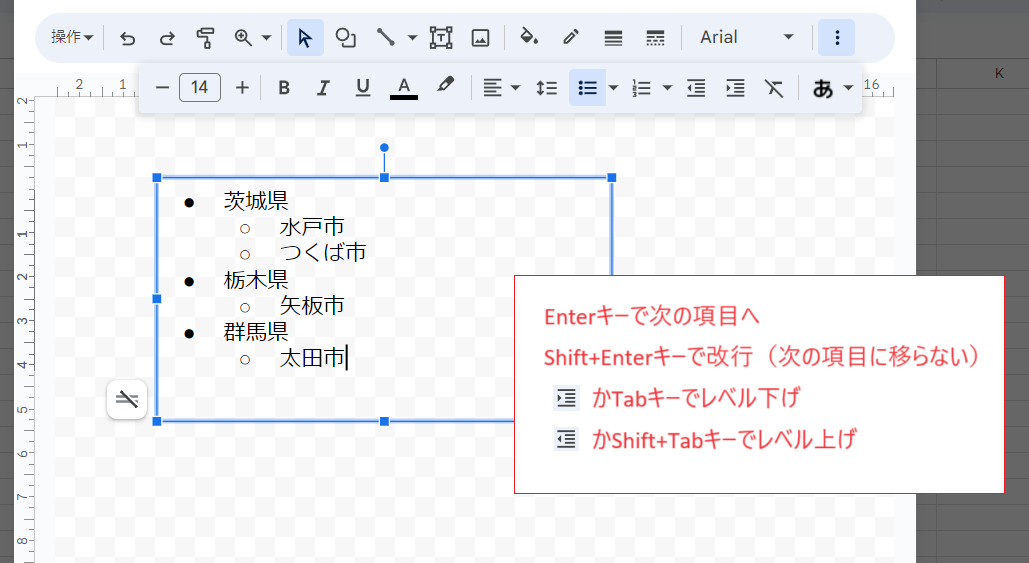Open line spacing options
Screen dimensions: 1029x563
pyautogui.click(x=547, y=87)
